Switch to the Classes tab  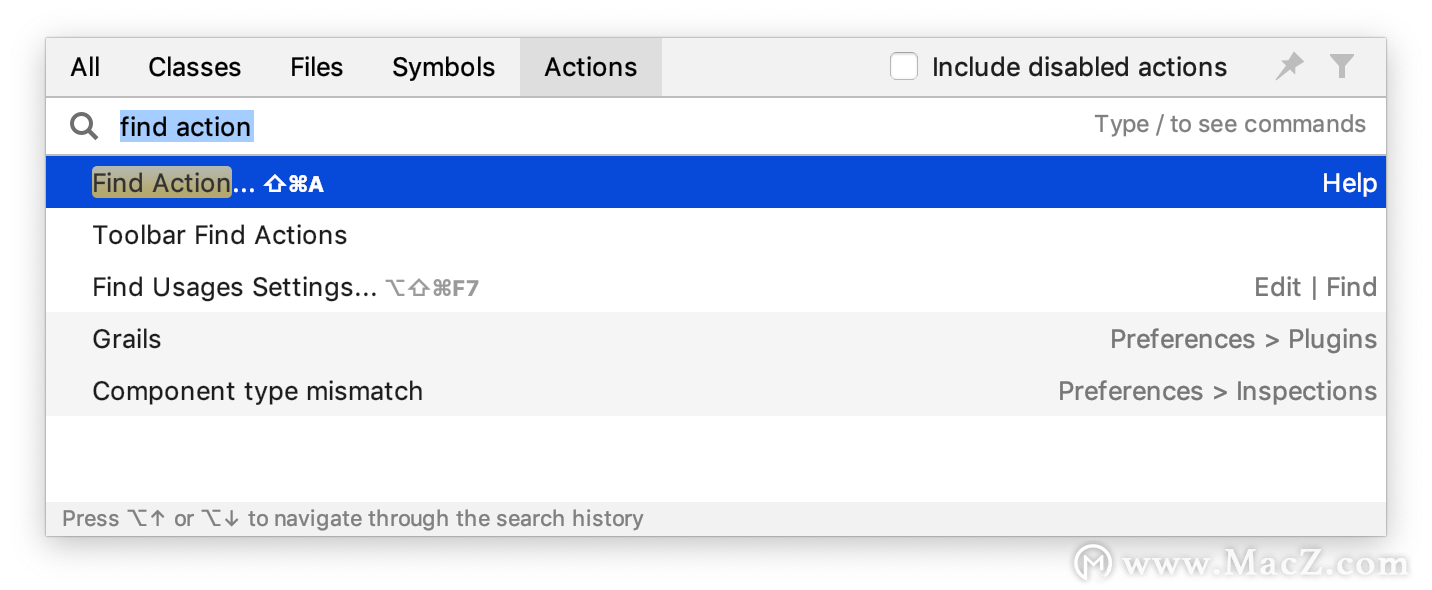(x=194, y=67)
